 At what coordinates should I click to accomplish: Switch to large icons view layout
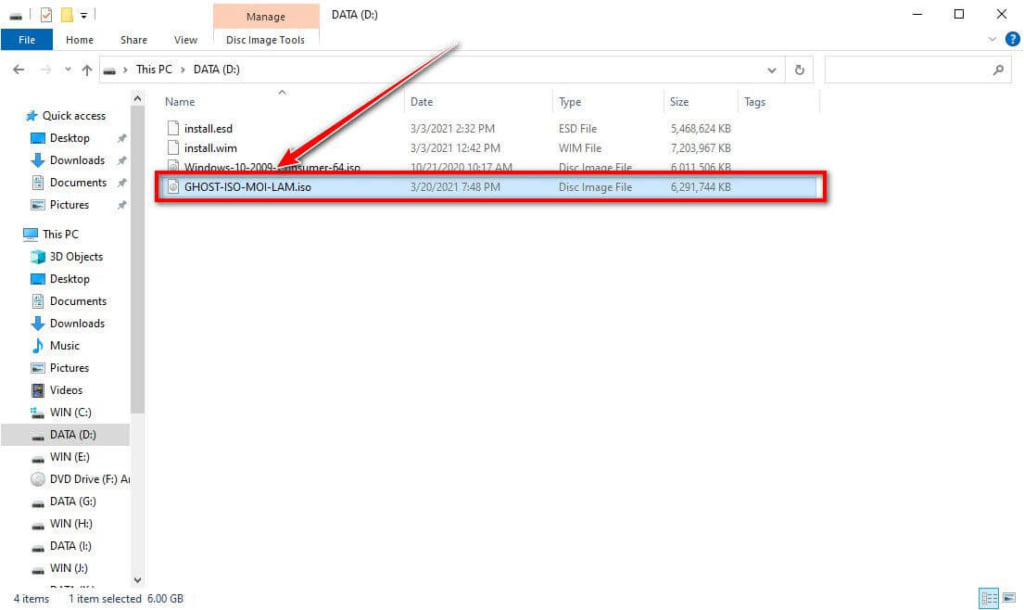tap(1008, 598)
